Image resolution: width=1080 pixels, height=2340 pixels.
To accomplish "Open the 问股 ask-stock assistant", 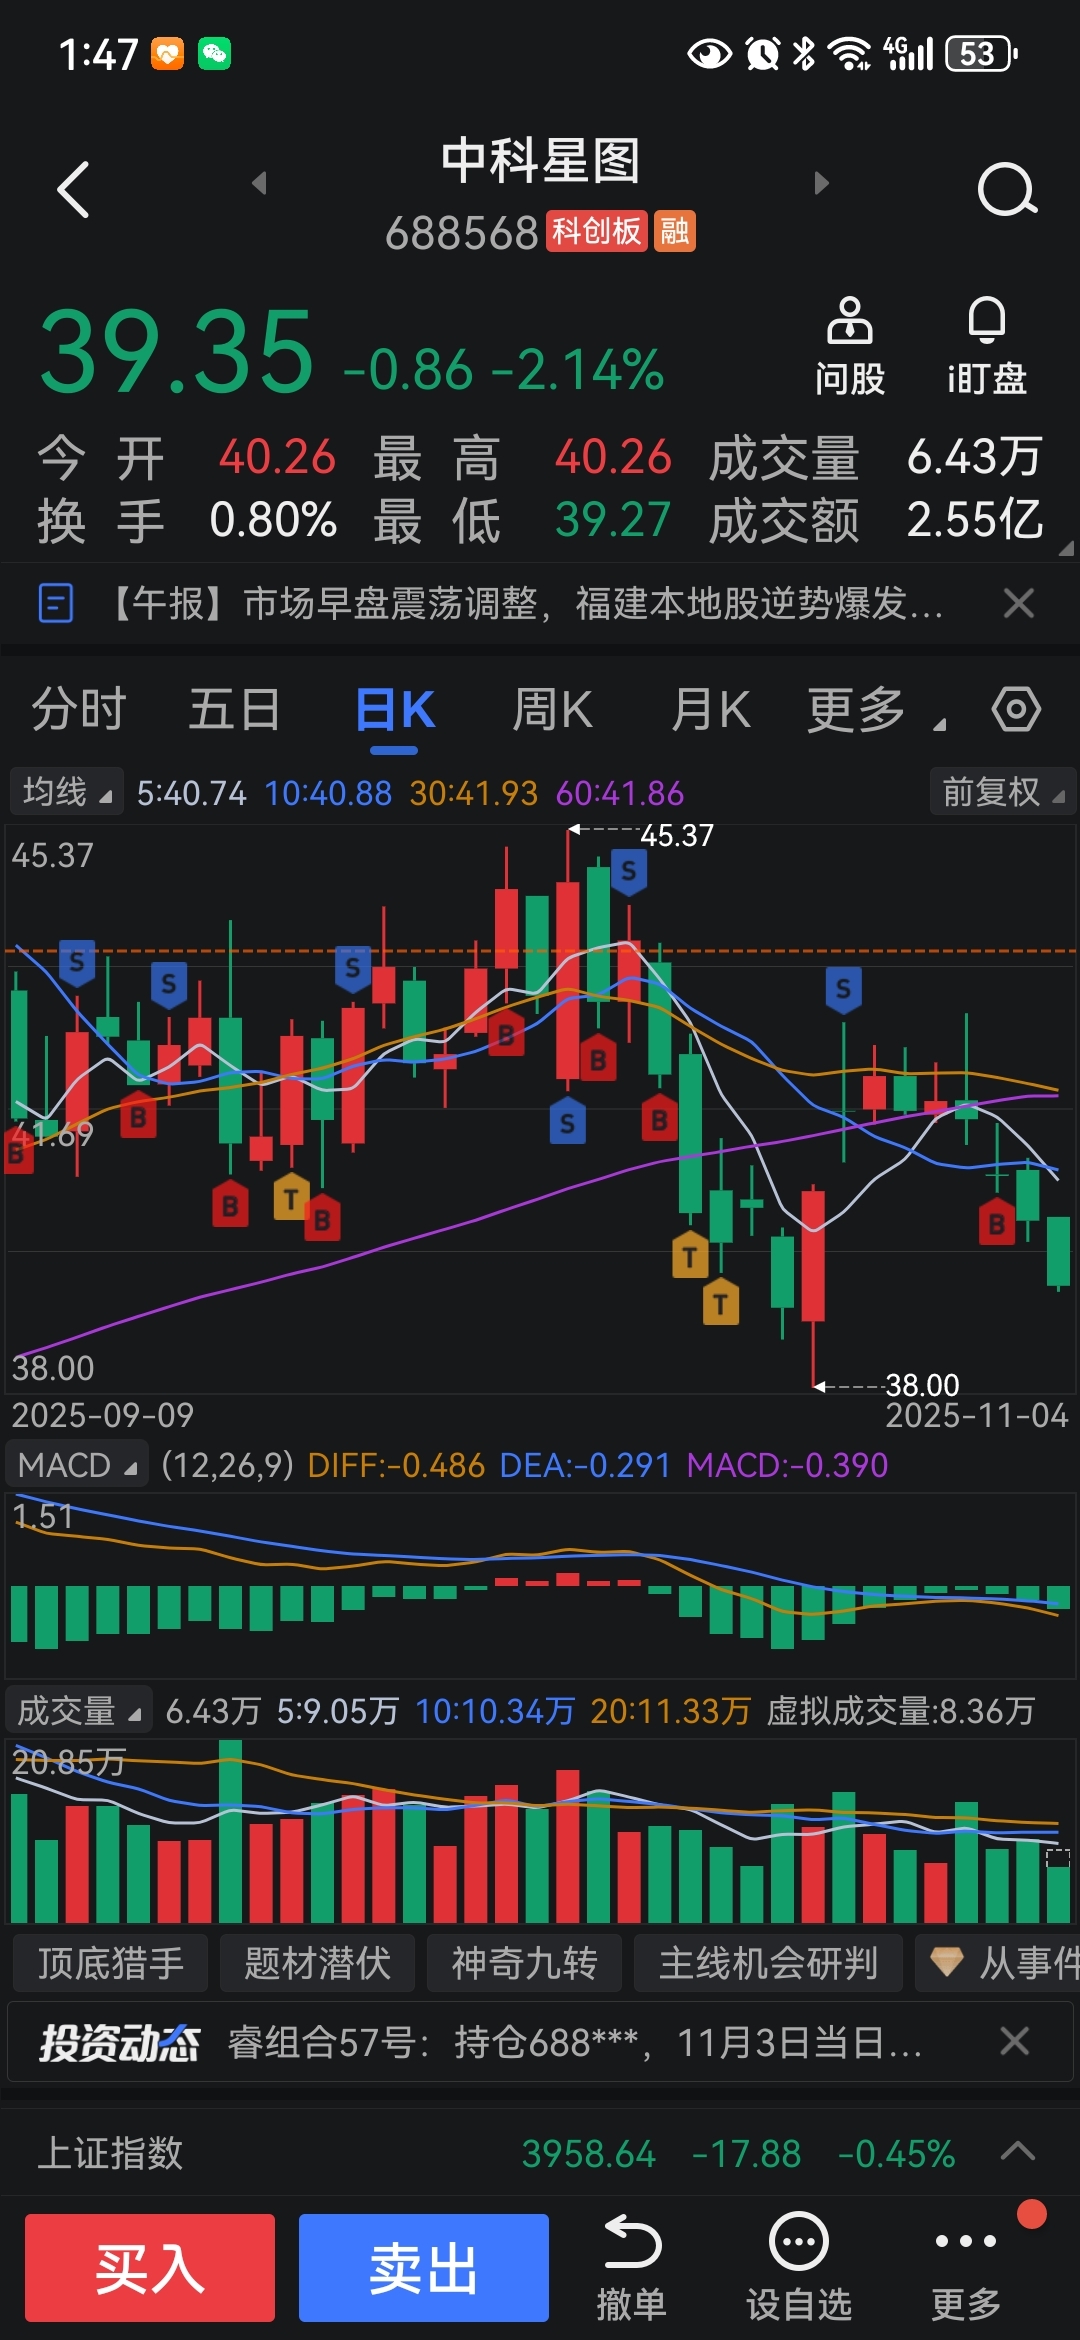I will (x=849, y=347).
